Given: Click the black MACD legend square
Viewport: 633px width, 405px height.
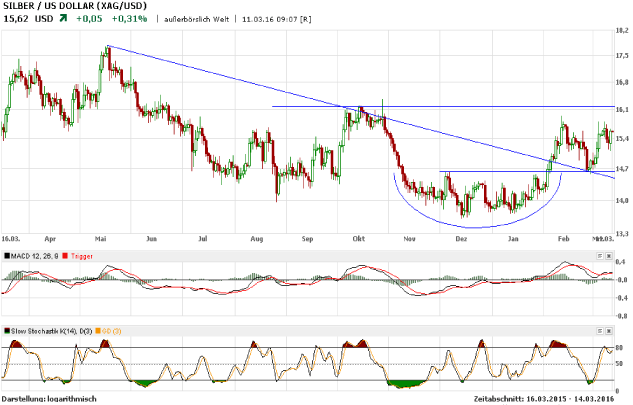Looking at the screenshot, I should tap(5, 256).
